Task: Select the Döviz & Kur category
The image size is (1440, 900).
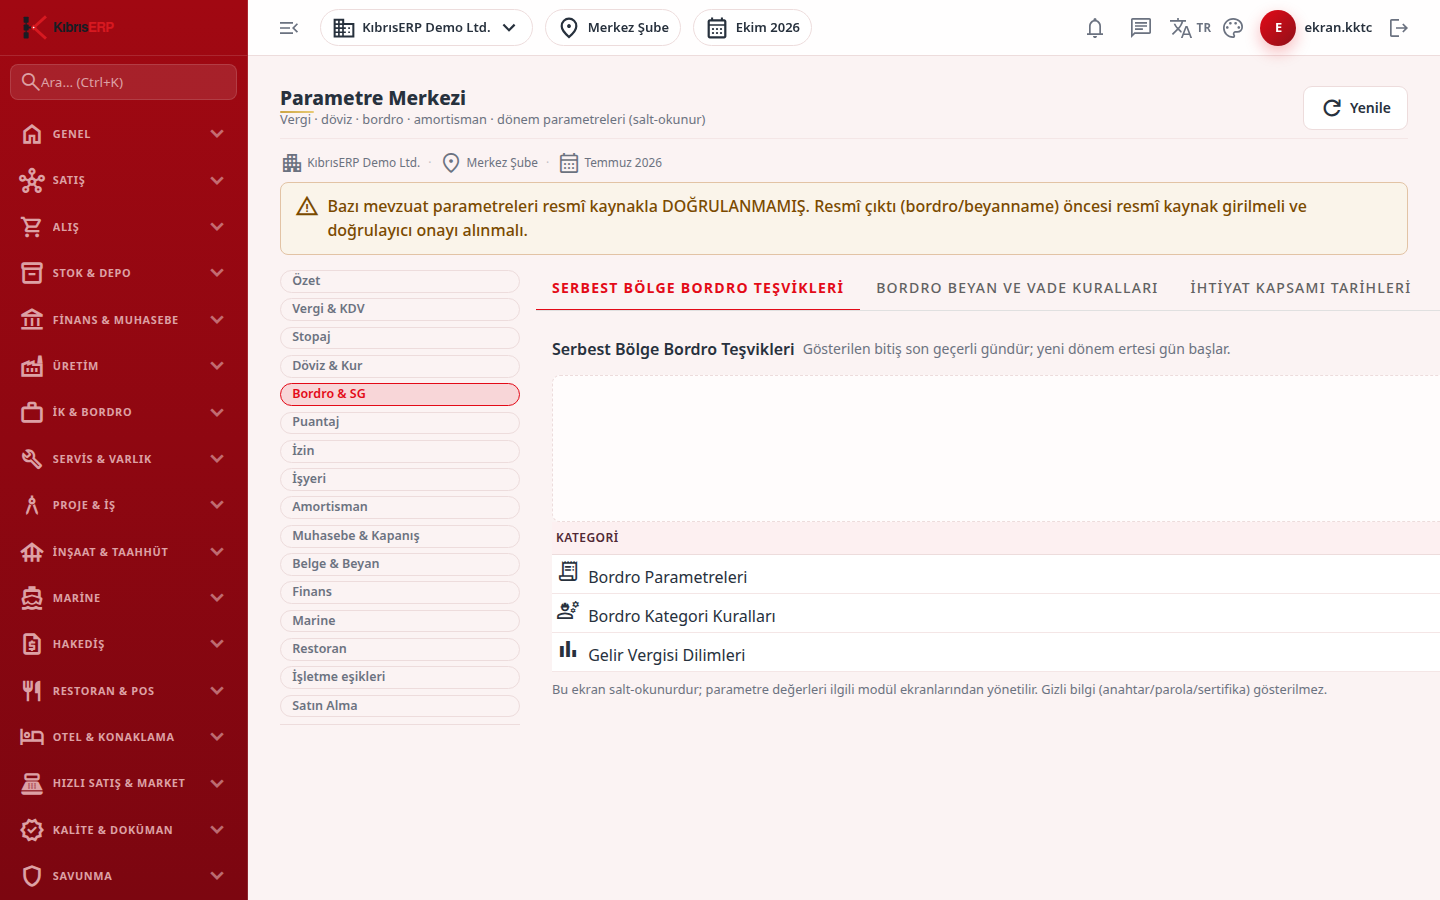Action: 400,366
